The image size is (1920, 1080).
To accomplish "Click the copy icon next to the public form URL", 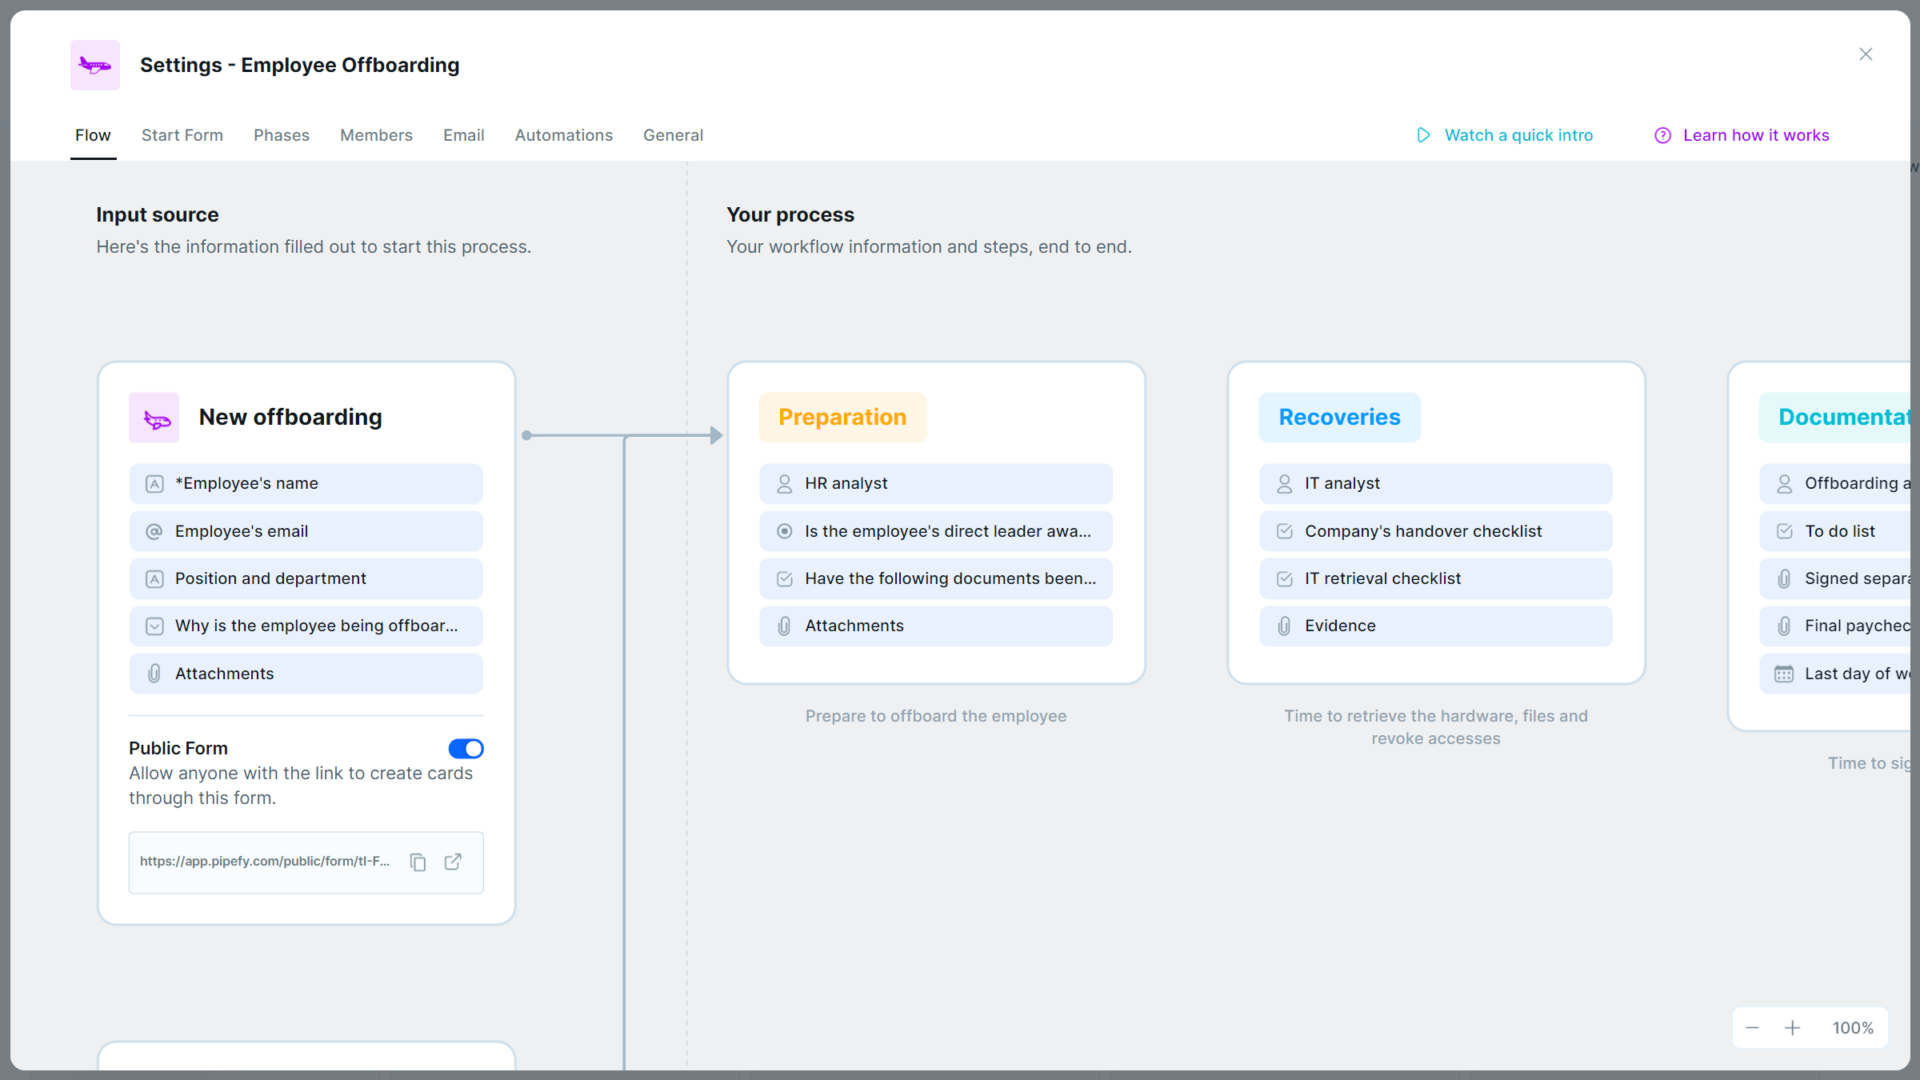I will pos(418,861).
